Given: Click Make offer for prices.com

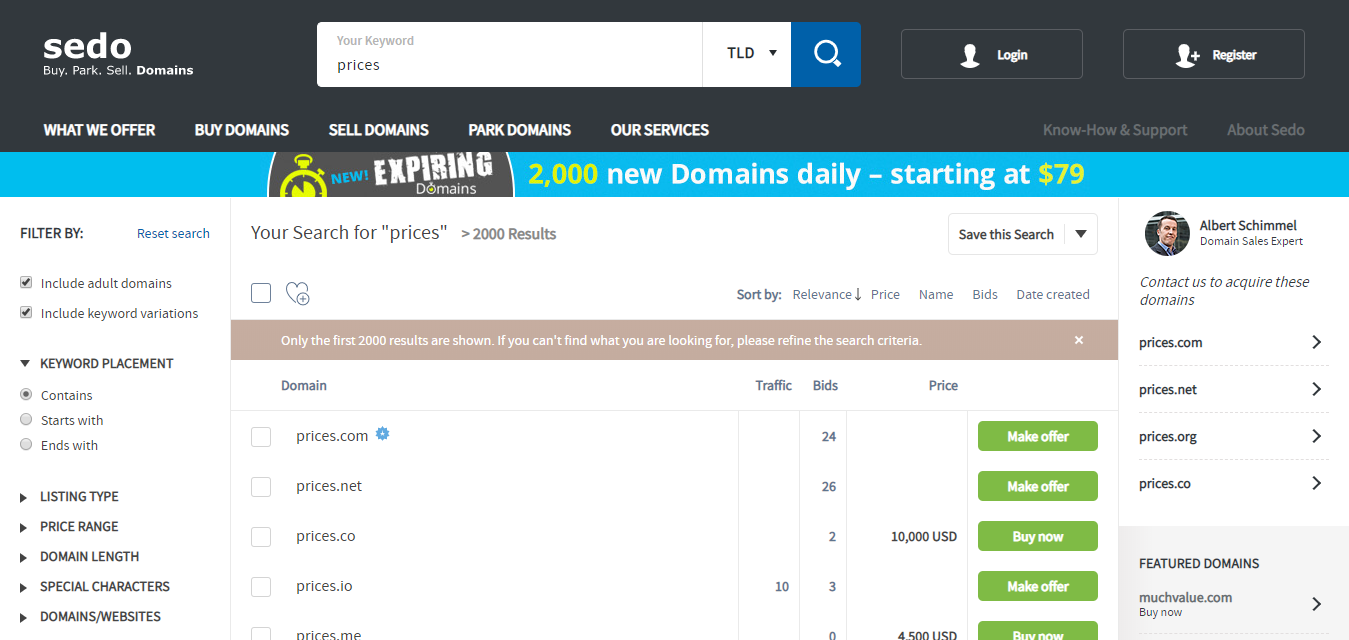Looking at the screenshot, I should [x=1037, y=436].
